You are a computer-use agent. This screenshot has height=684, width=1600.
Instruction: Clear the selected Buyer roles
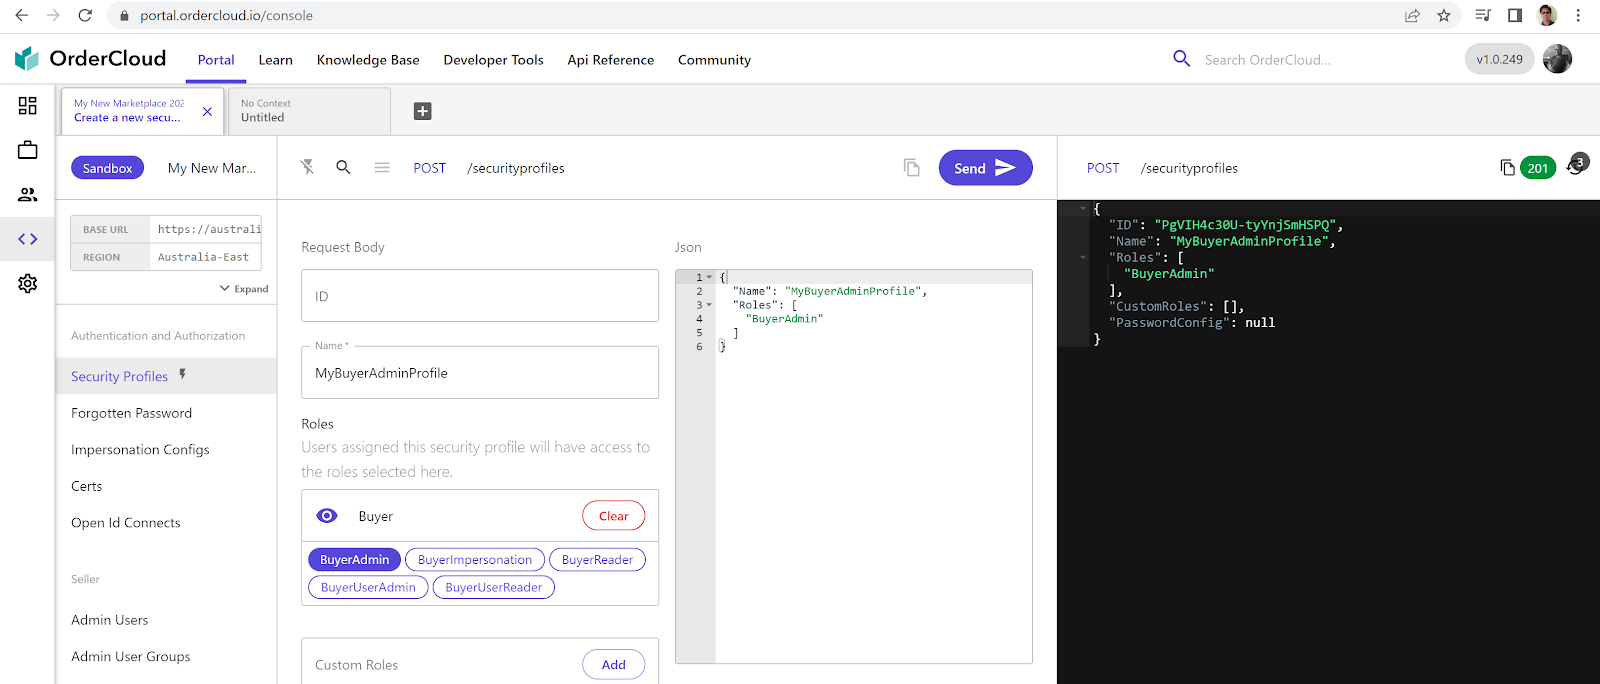tap(613, 516)
